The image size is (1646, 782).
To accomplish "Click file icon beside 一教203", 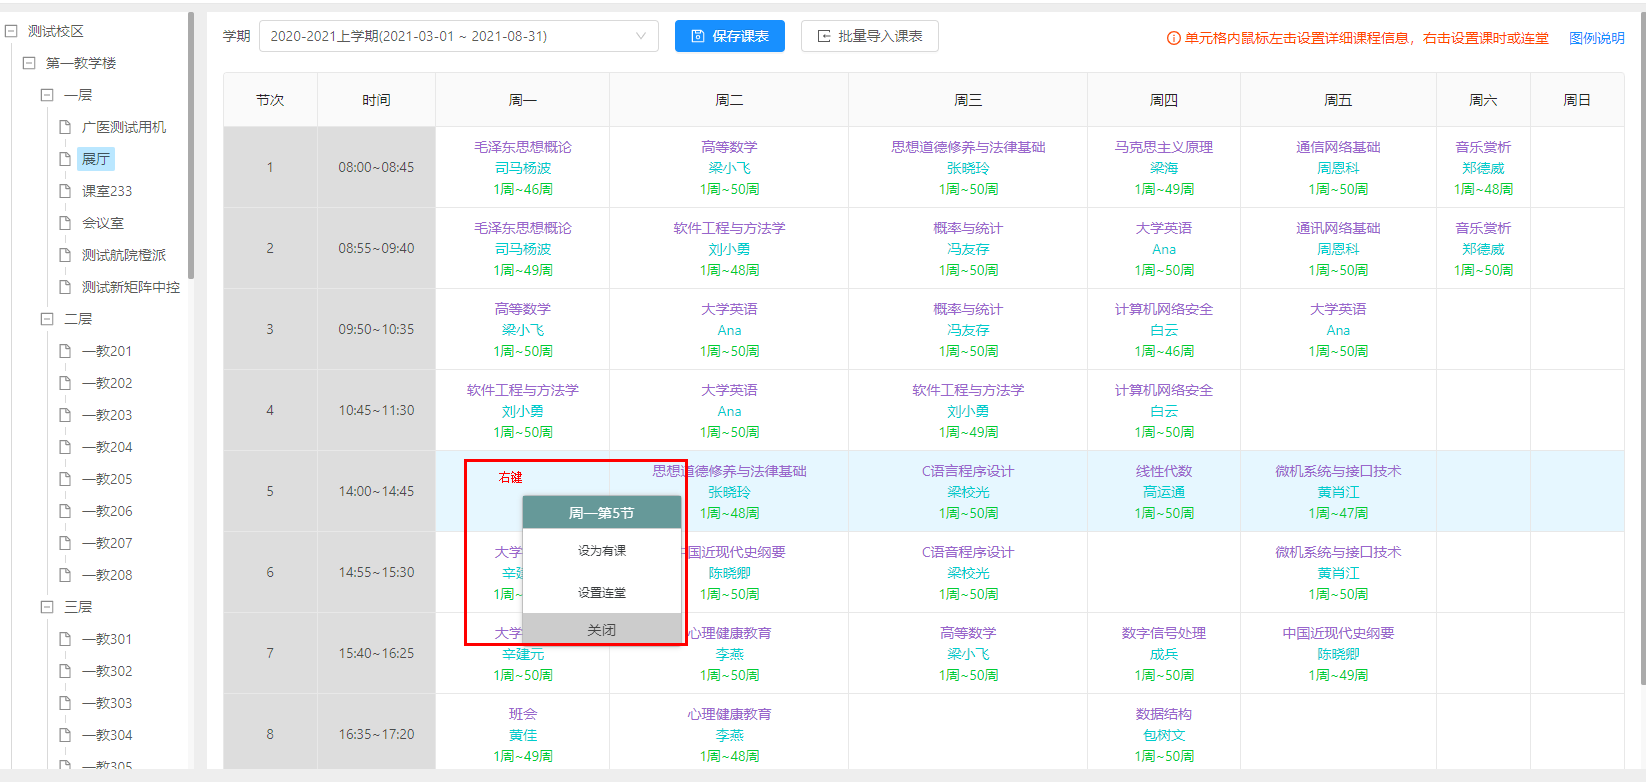I will pos(65,415).
